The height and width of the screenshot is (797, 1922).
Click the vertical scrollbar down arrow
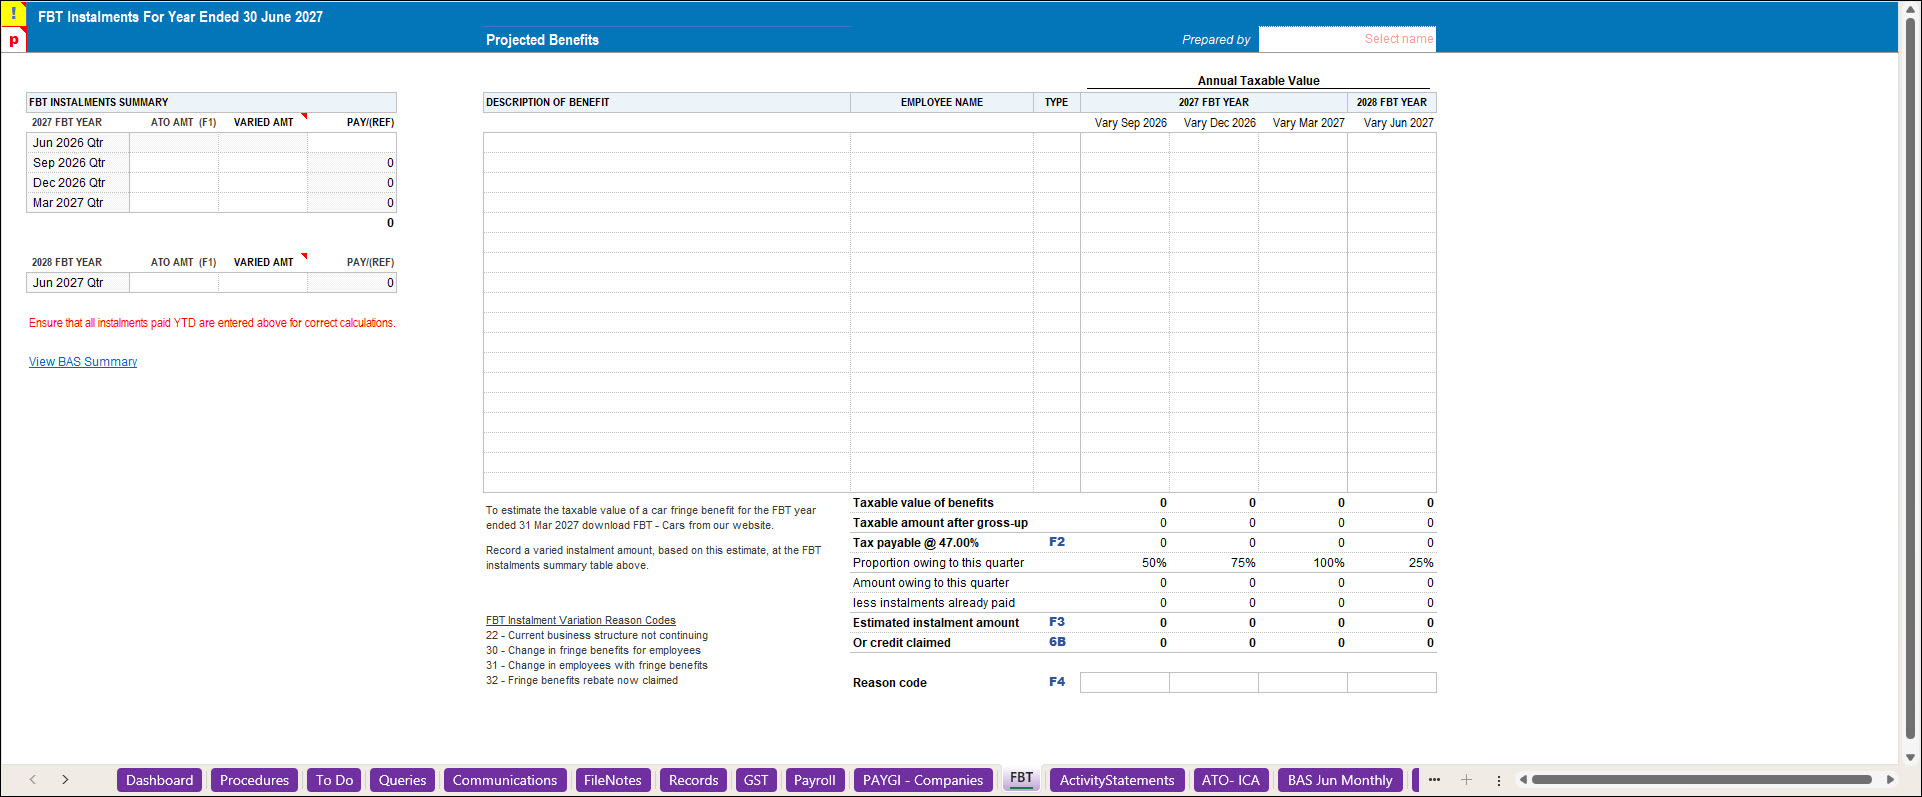1910,757
